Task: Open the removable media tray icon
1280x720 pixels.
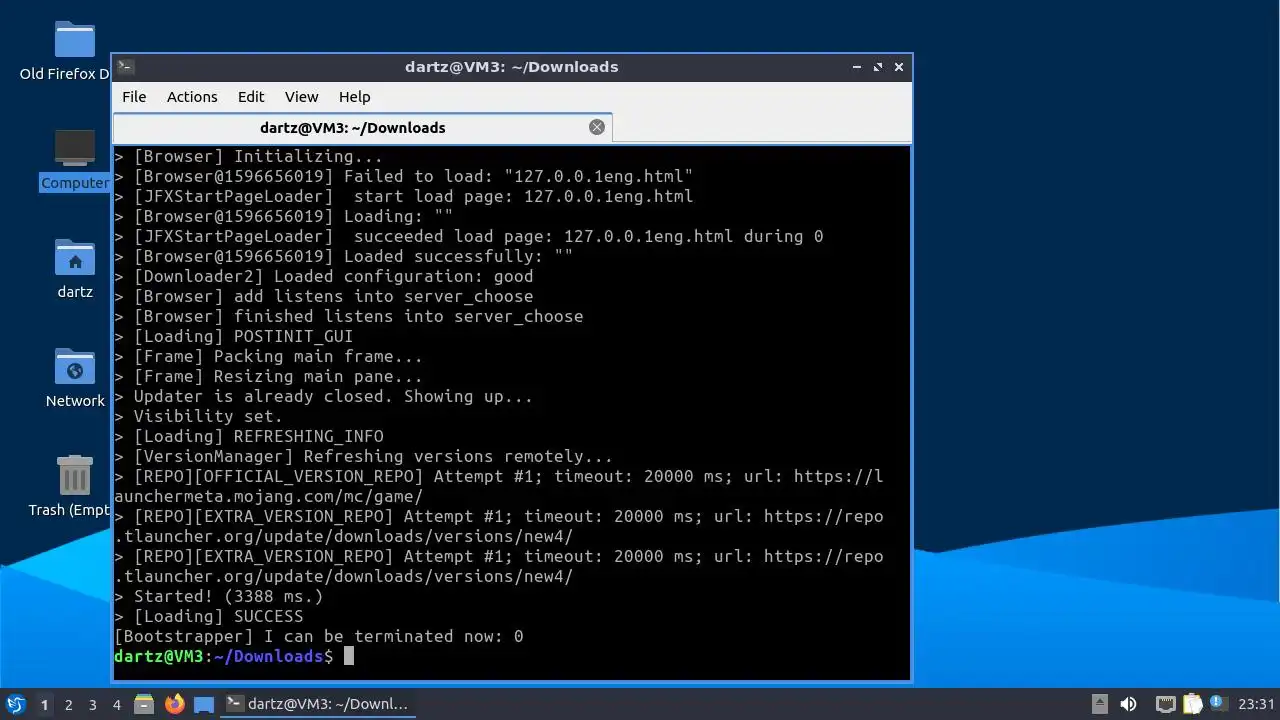Action: point(1099,704)
